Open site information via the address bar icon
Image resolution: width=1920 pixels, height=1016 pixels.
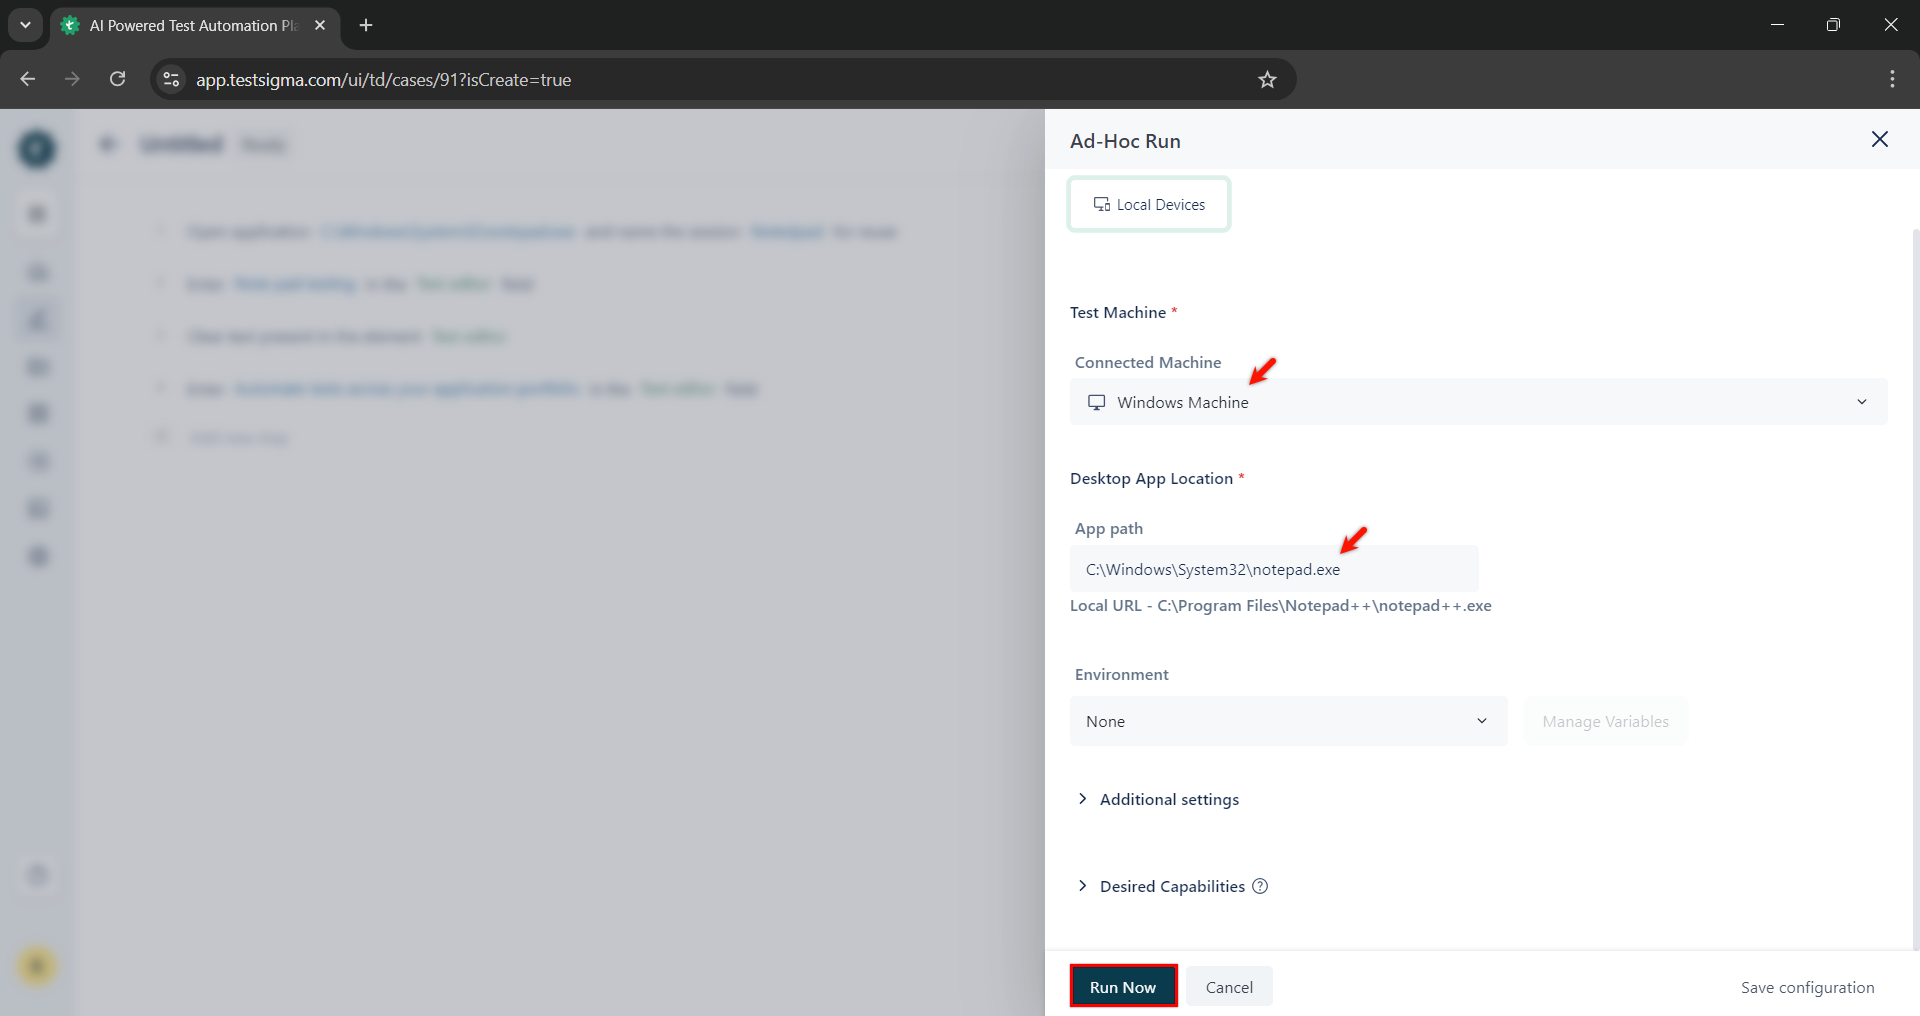170,79
